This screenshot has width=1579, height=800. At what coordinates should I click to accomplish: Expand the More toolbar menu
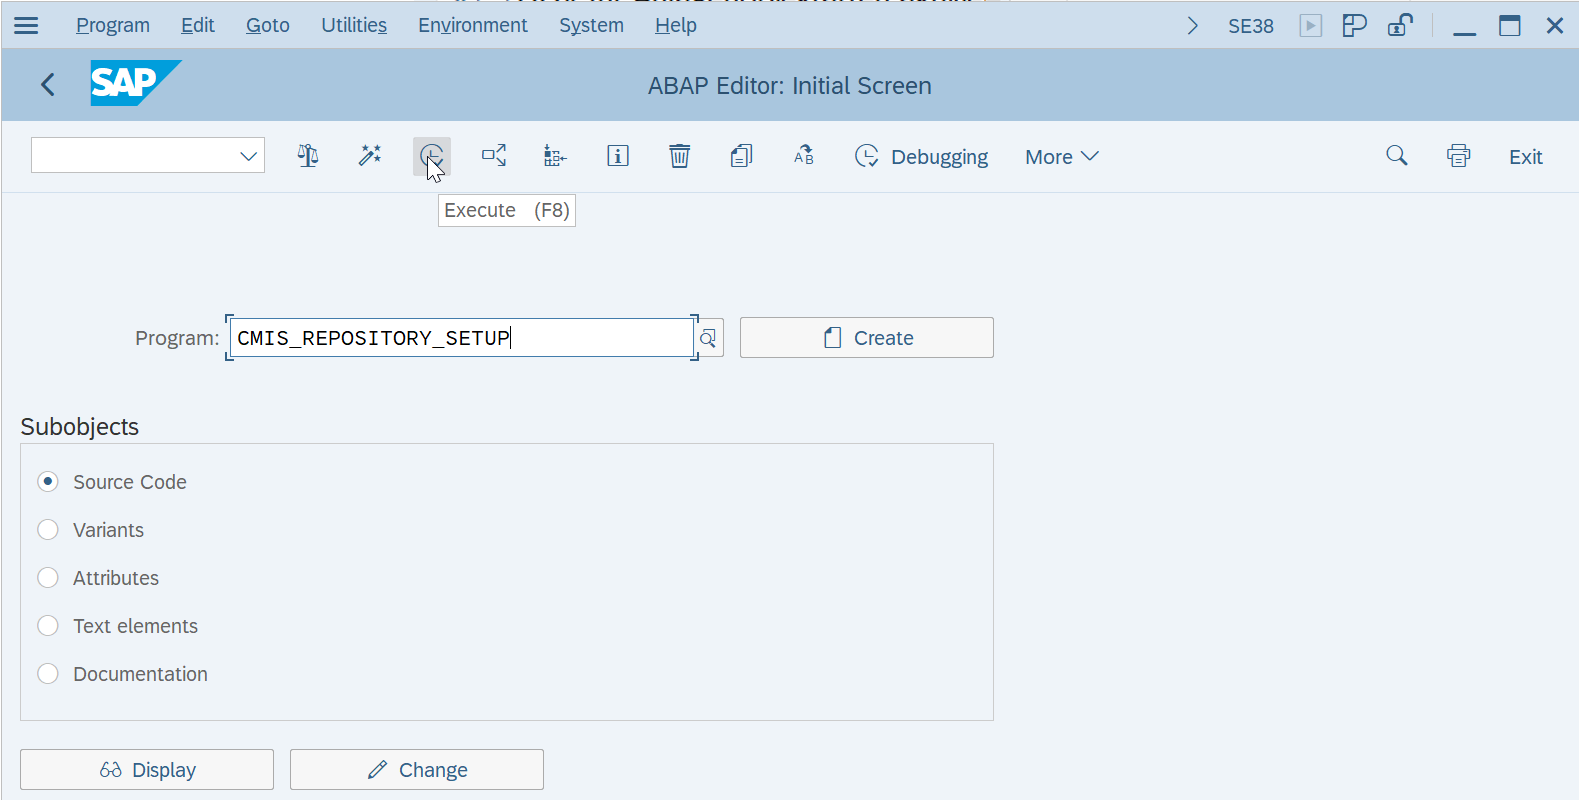[x=1062, y=157]
